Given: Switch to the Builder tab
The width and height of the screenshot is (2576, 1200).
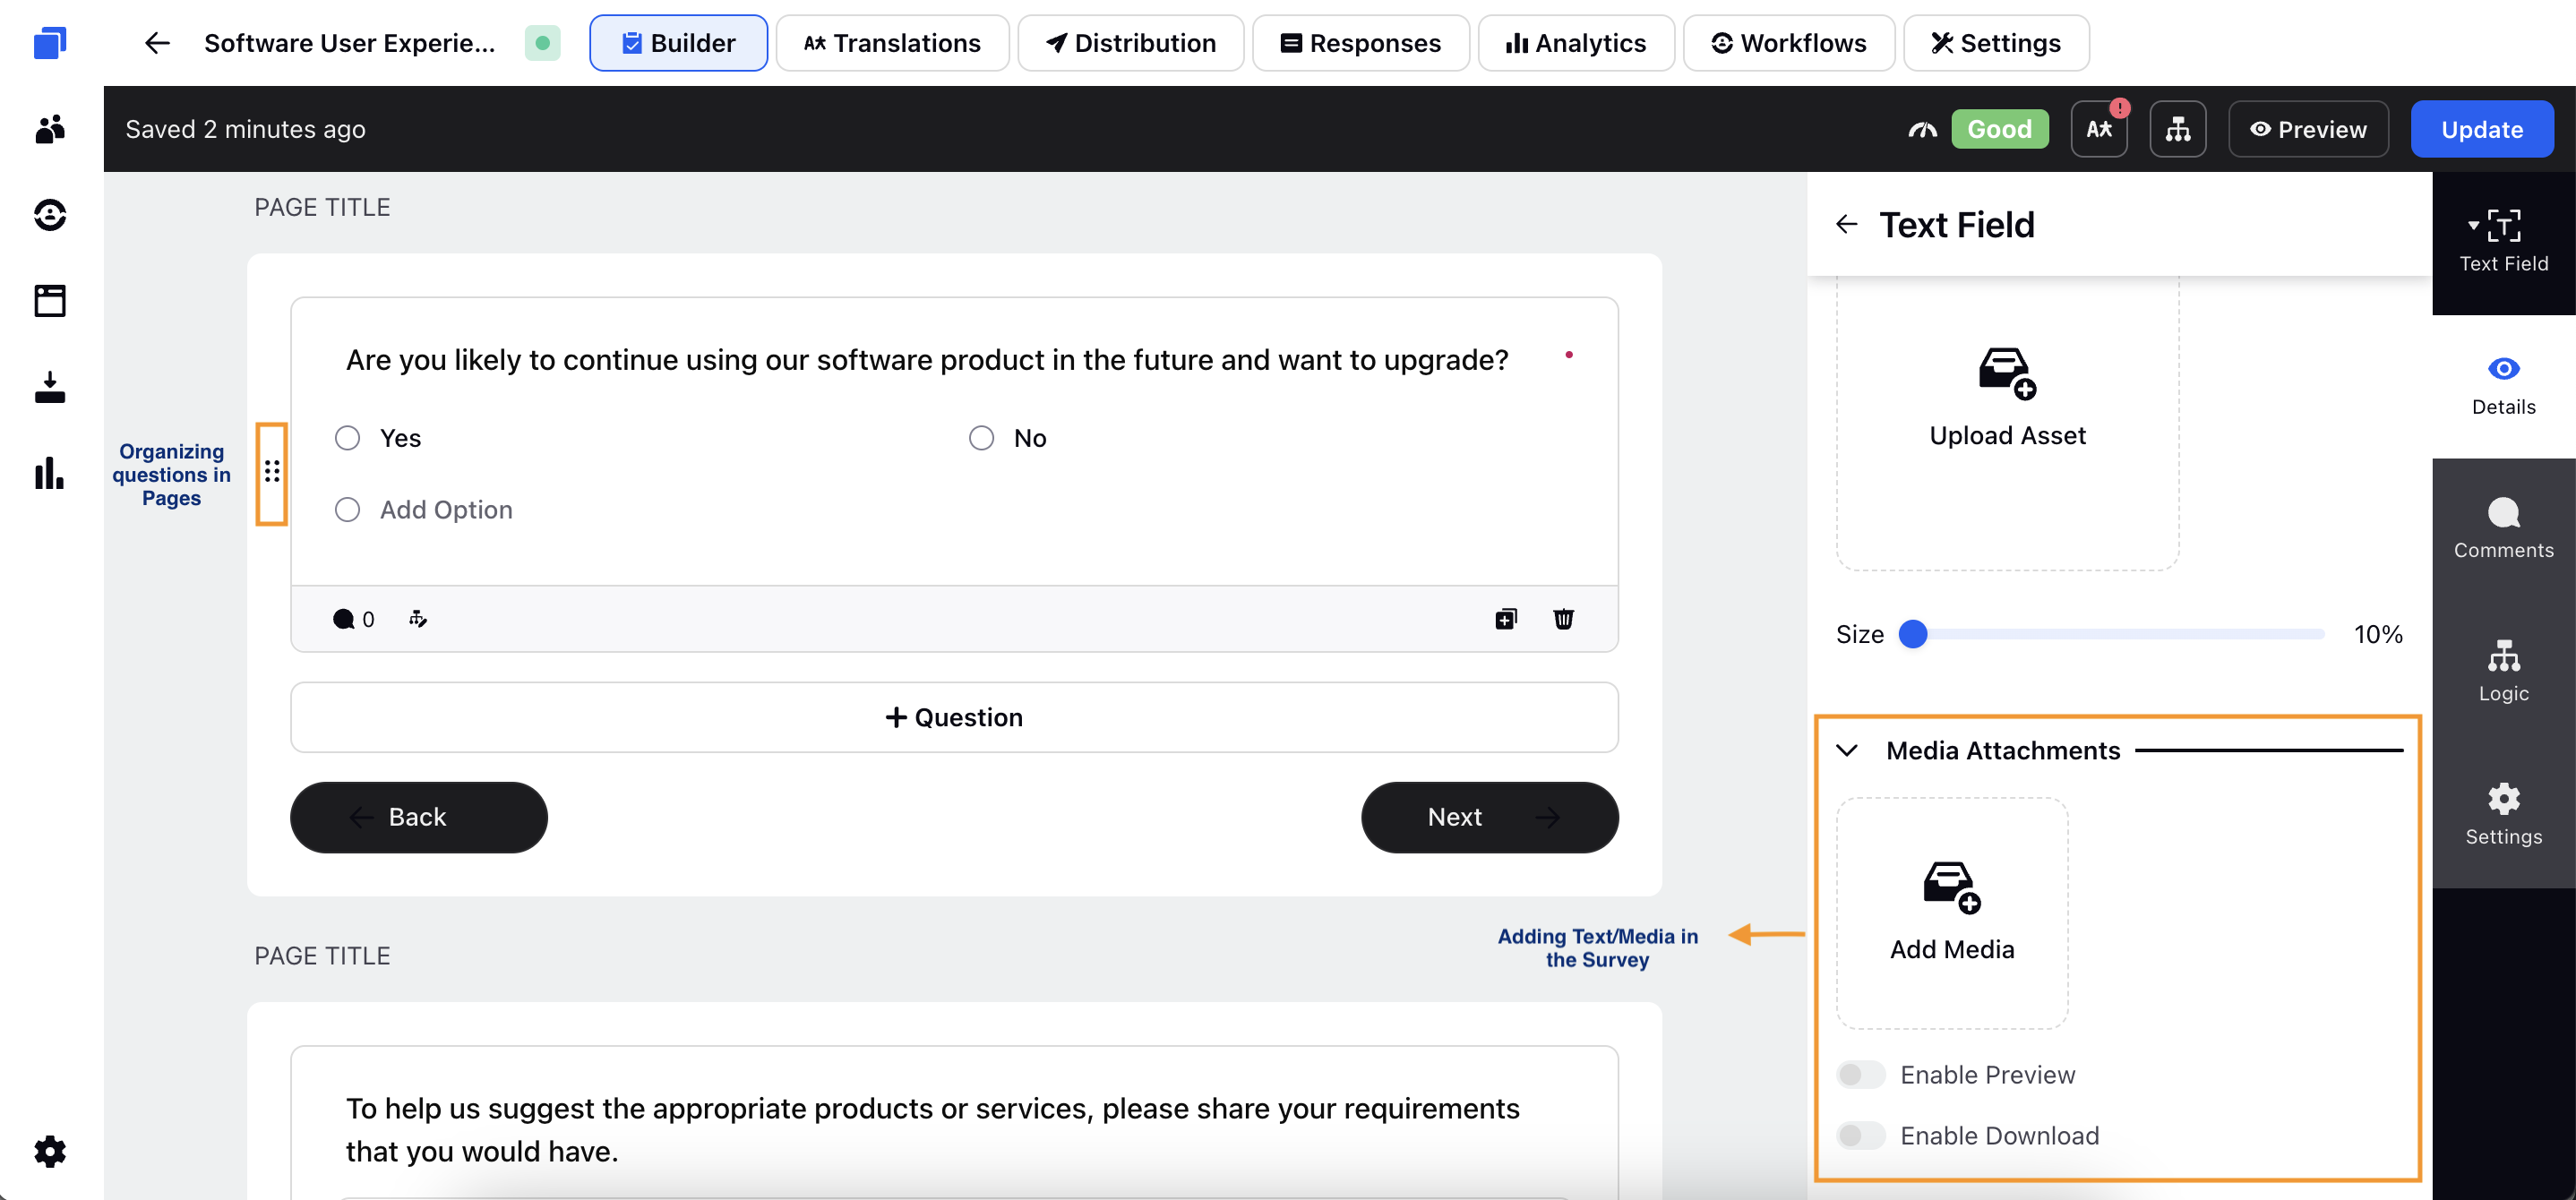Looking at the screenshot, I should click(678, 43).
